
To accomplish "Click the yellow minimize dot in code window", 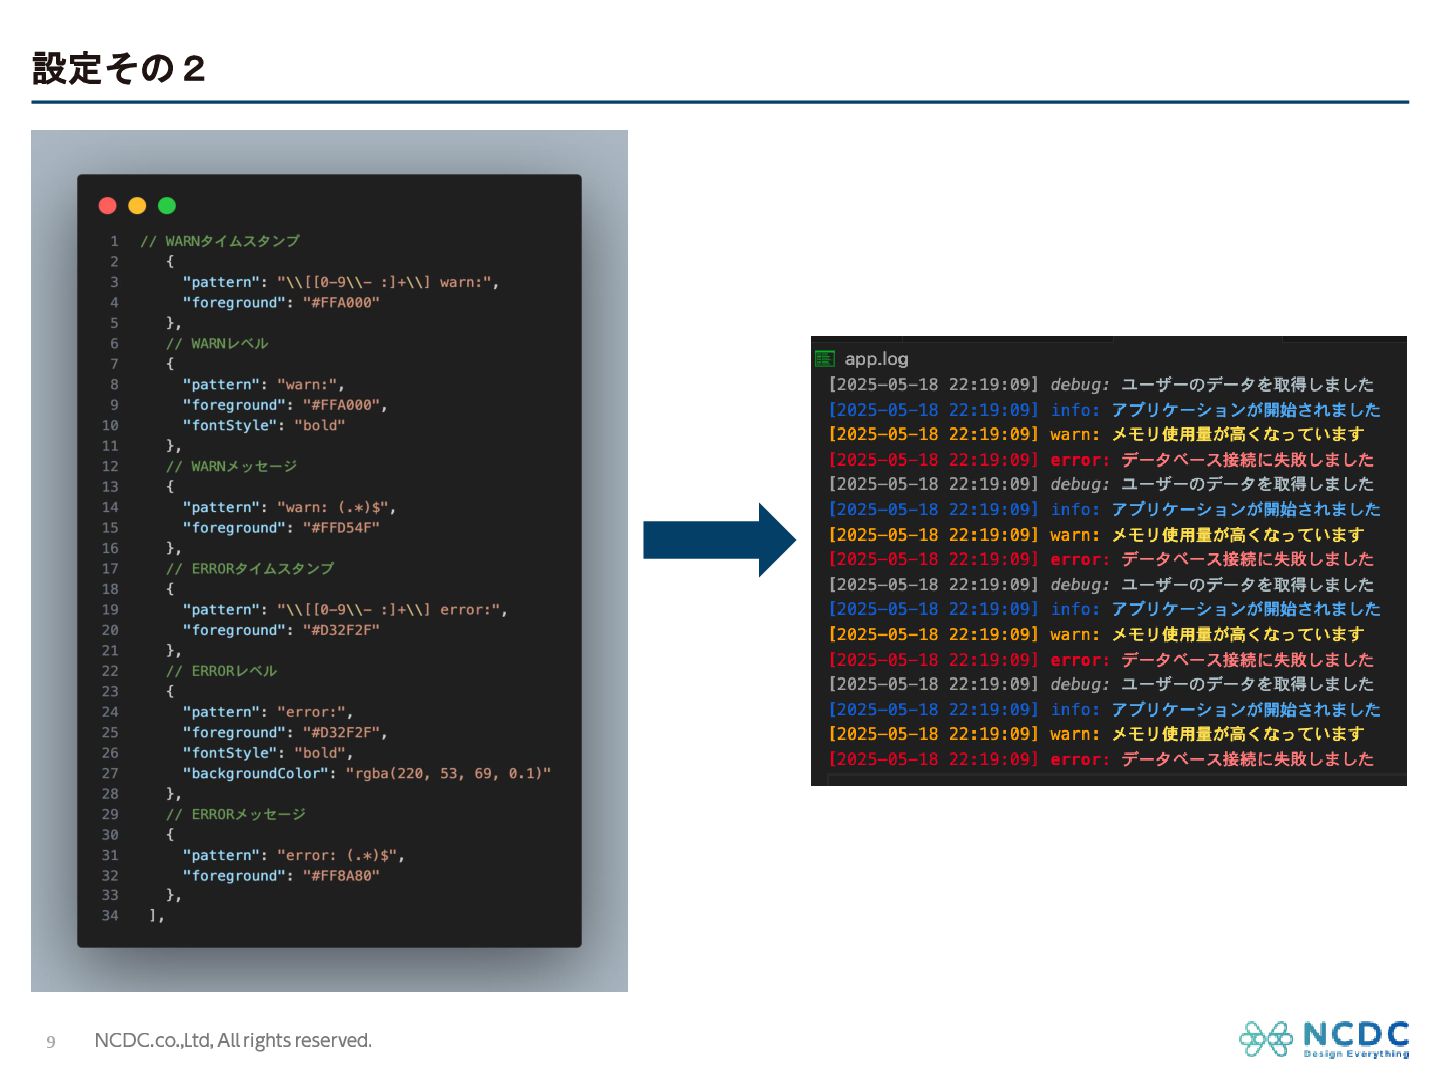I will click(x=137, y=206).
